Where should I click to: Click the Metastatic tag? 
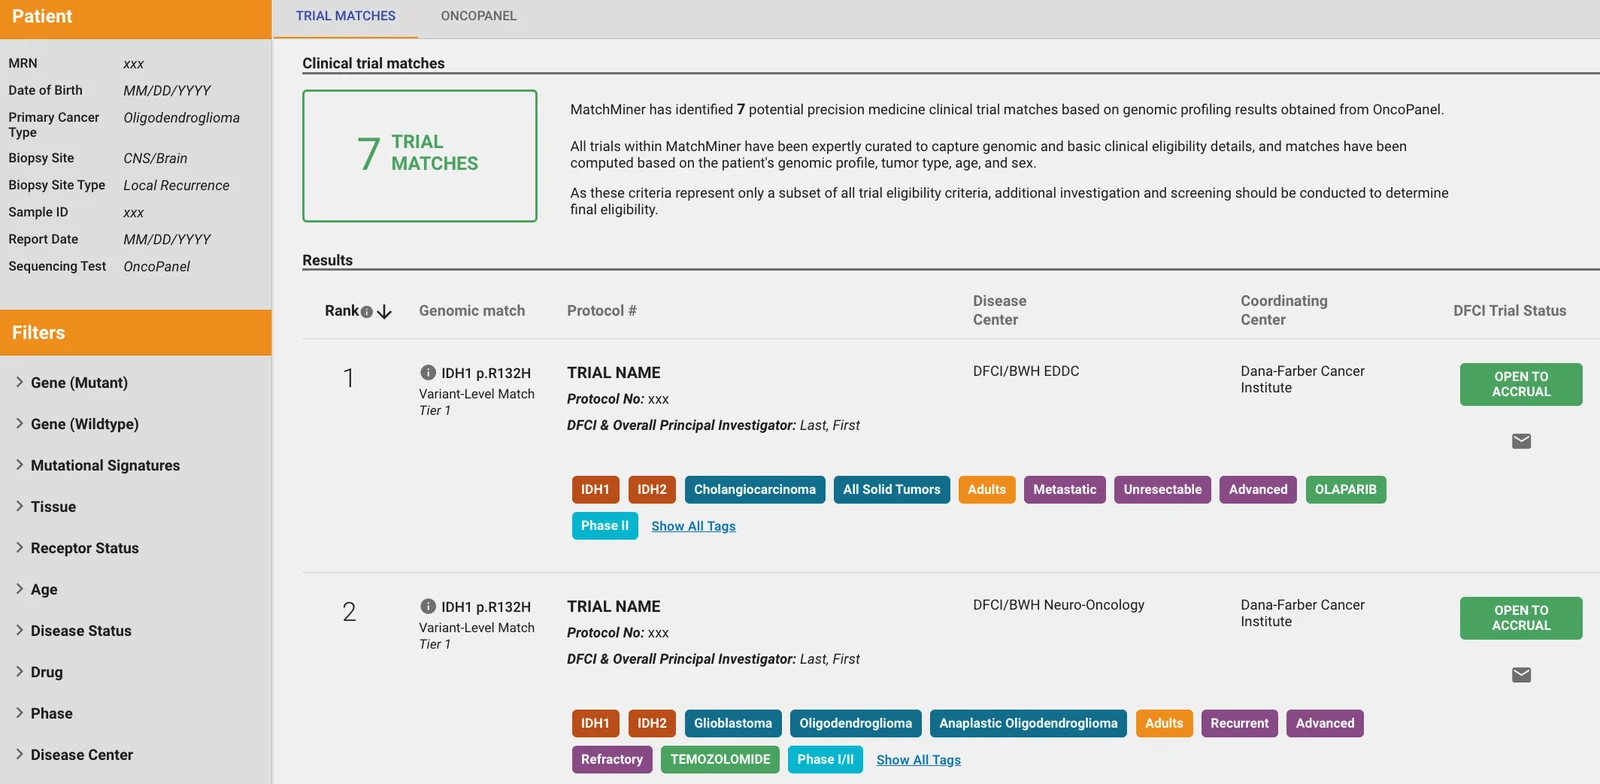(1065, 490)
